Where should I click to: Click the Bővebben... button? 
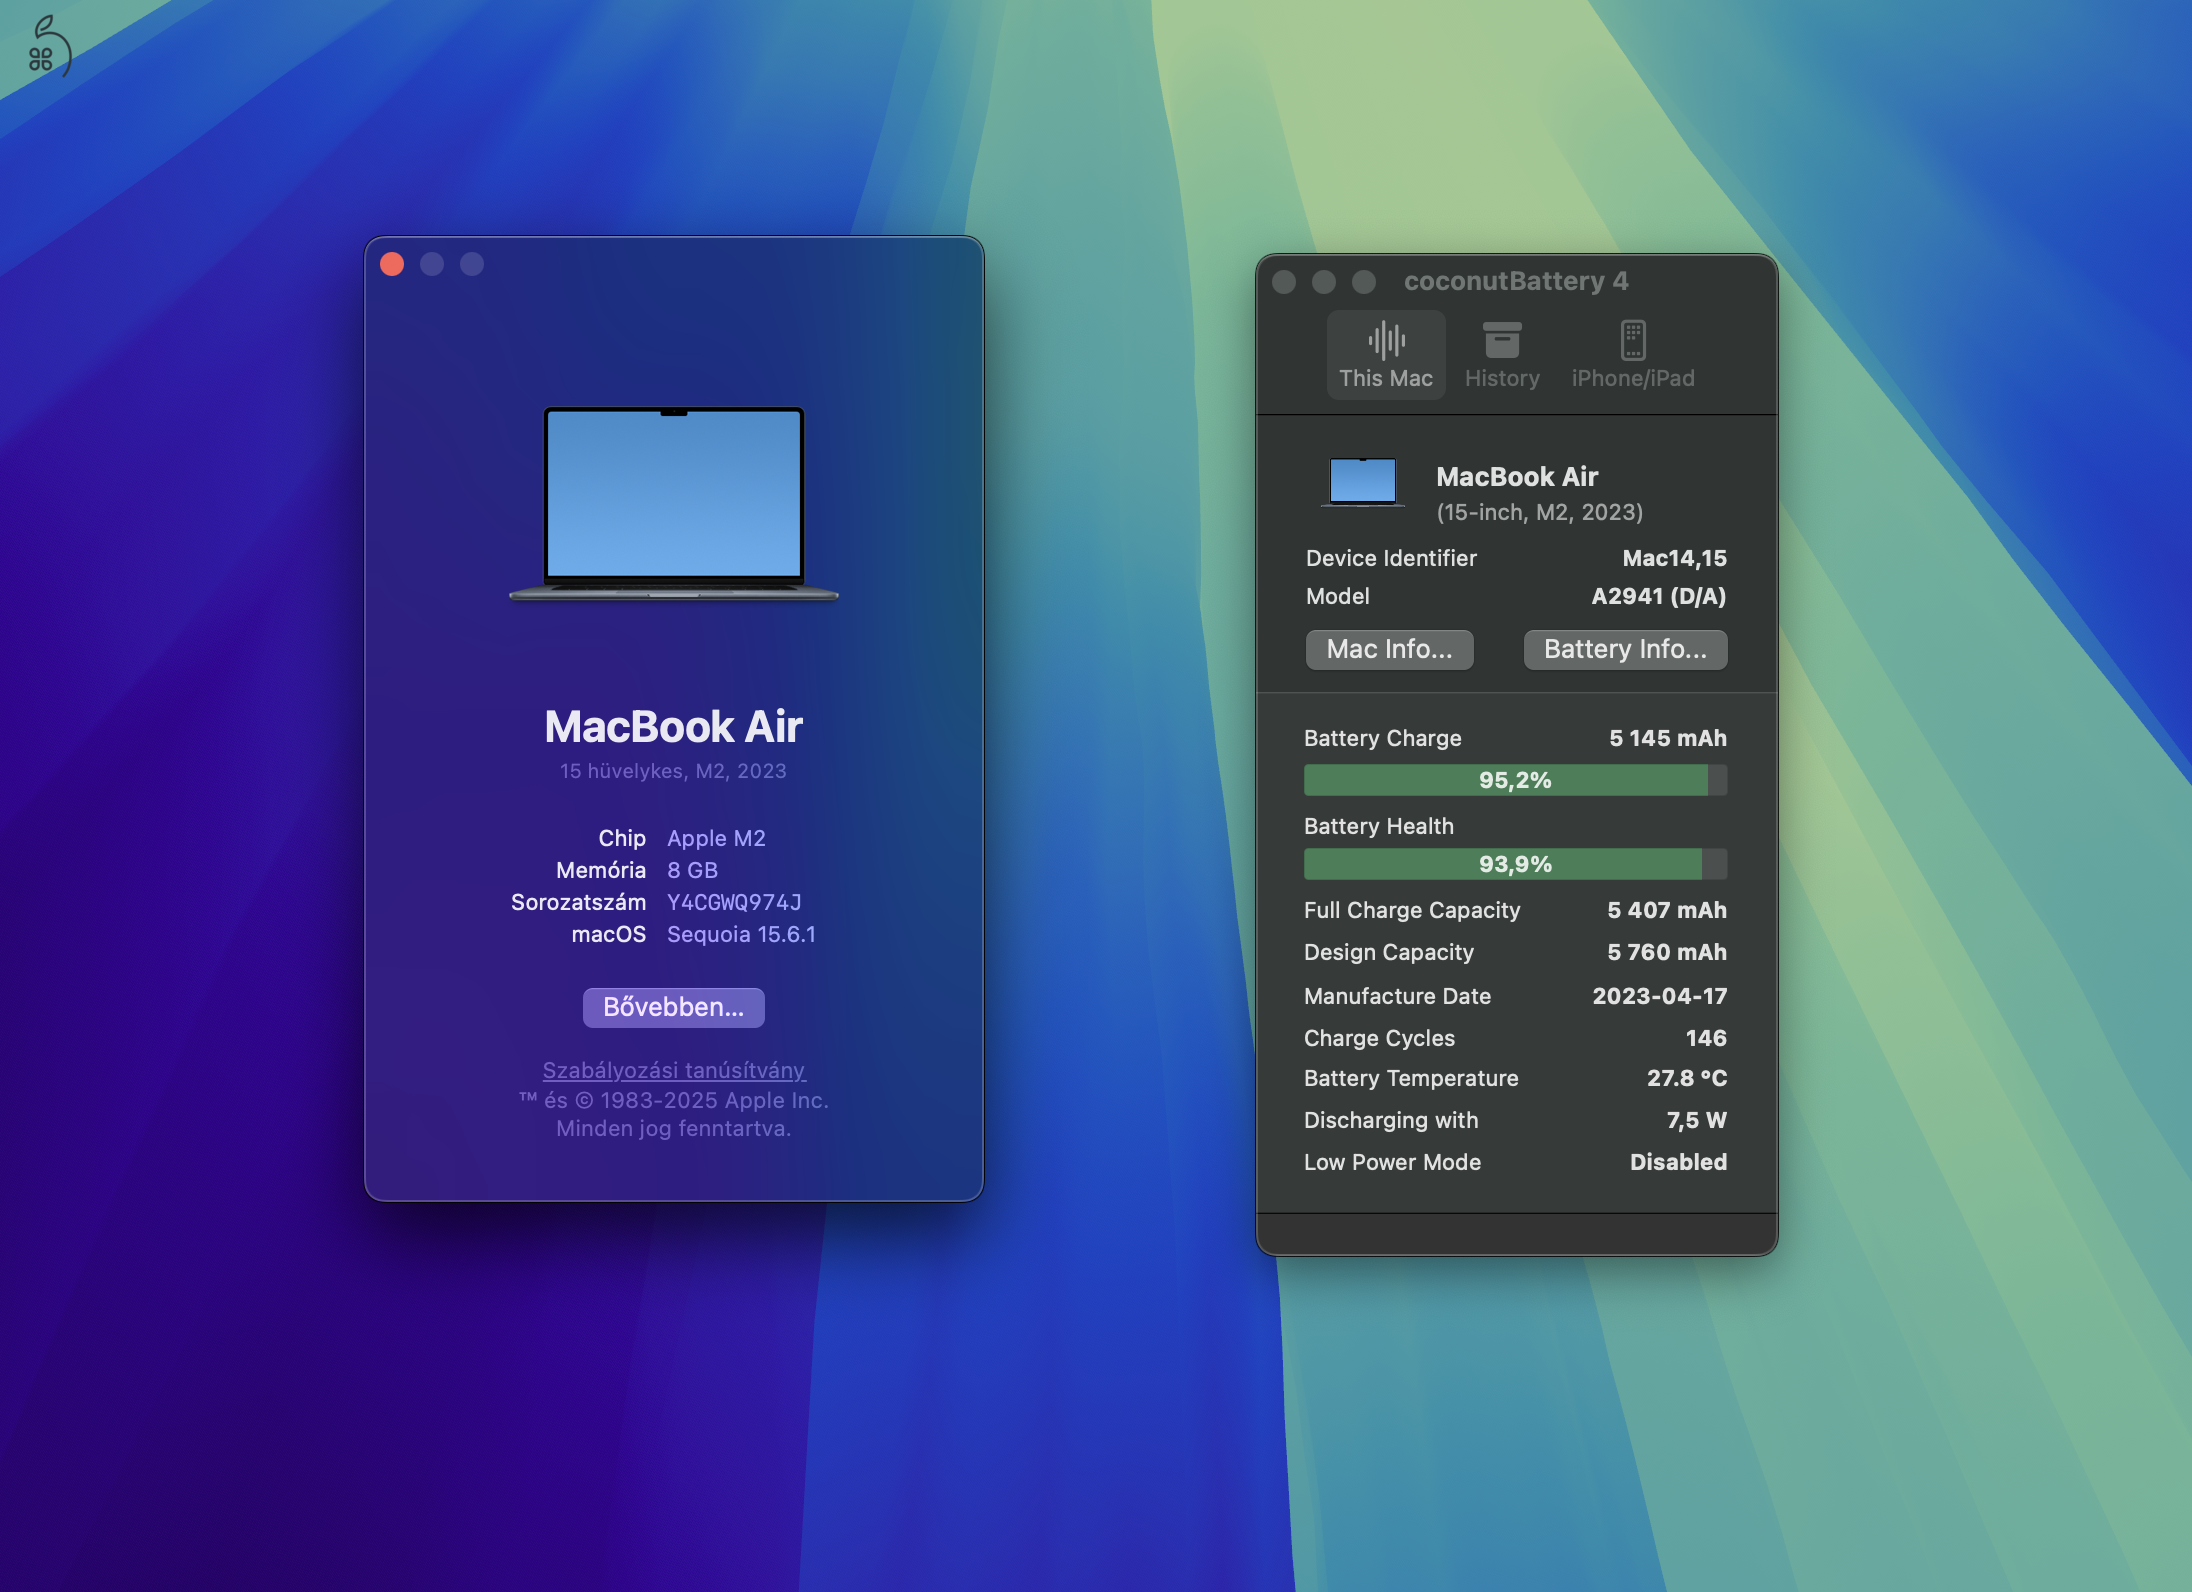(674, 1007)
